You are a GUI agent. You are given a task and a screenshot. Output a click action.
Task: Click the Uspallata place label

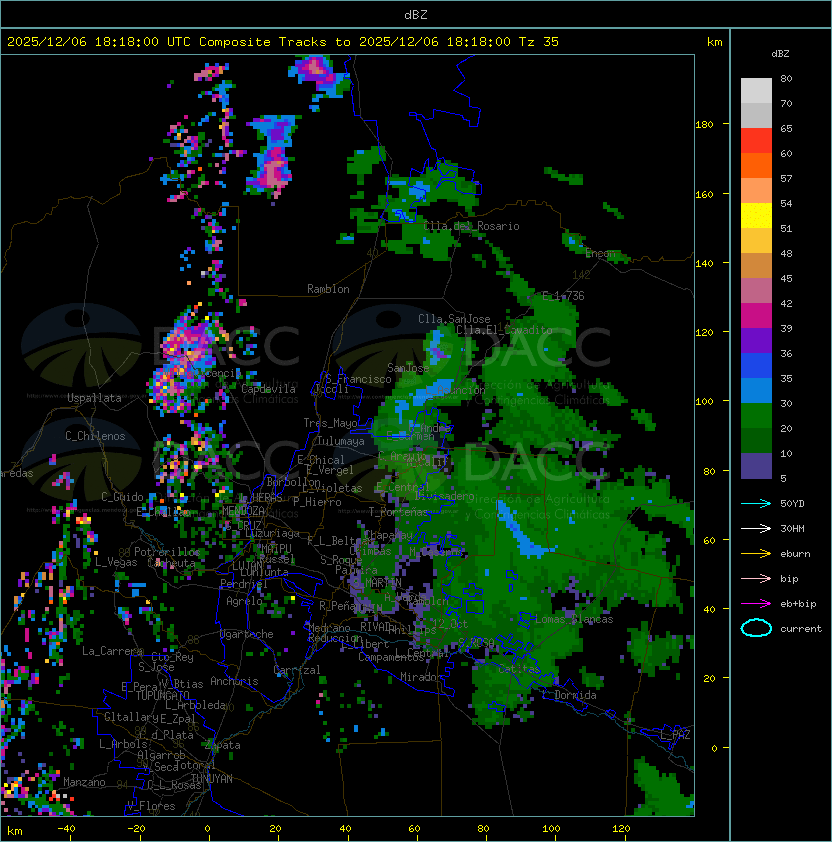point(94,398)
